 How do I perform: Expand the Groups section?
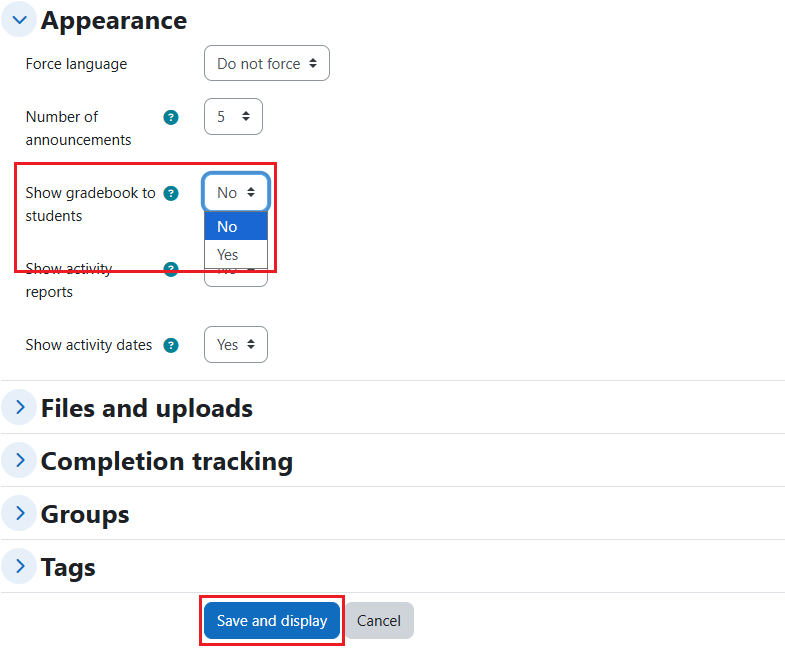[x=19, y=513]
